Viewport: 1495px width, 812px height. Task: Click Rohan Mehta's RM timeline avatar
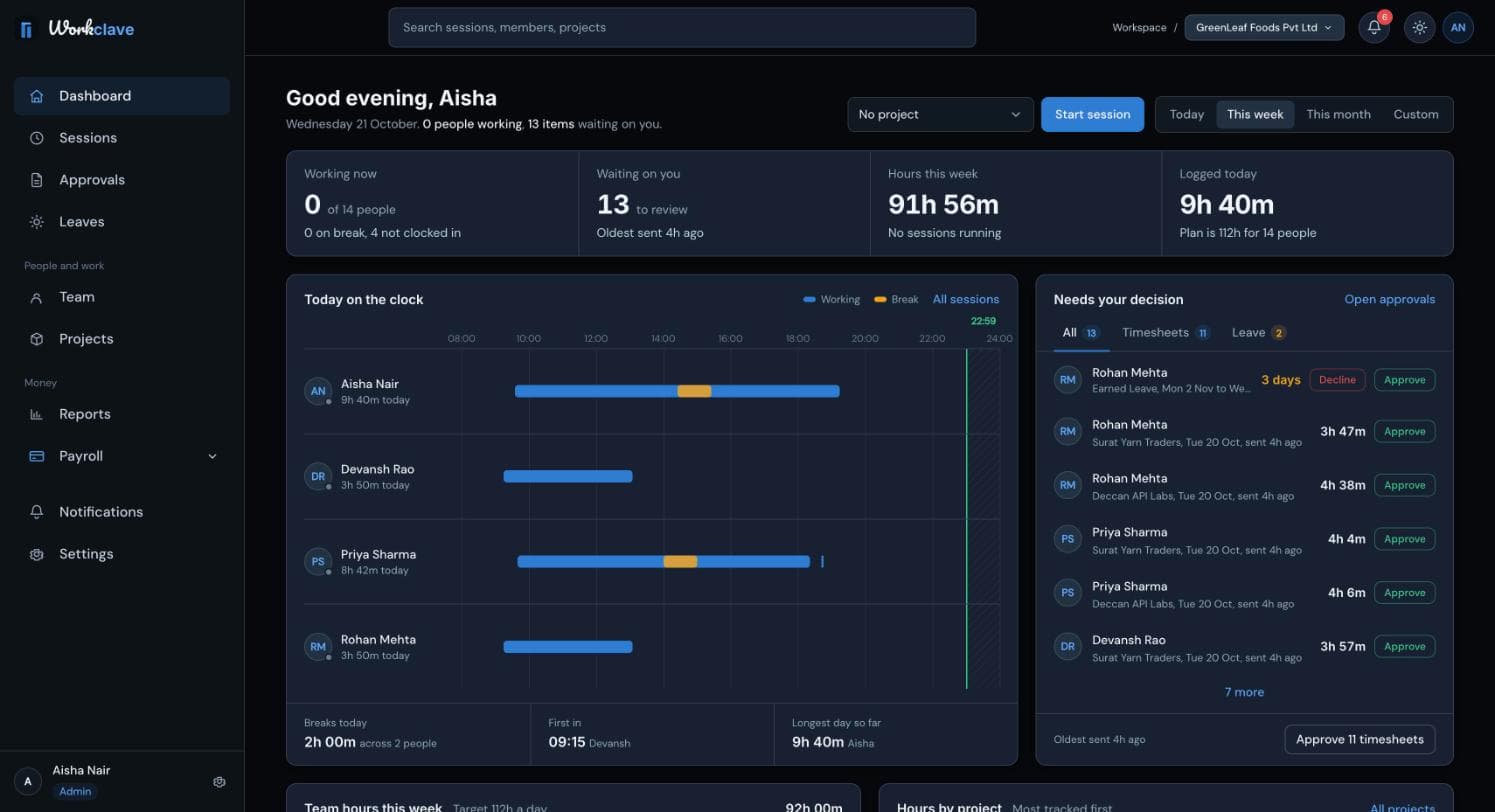pyautogui.click(x=318, y=646)
